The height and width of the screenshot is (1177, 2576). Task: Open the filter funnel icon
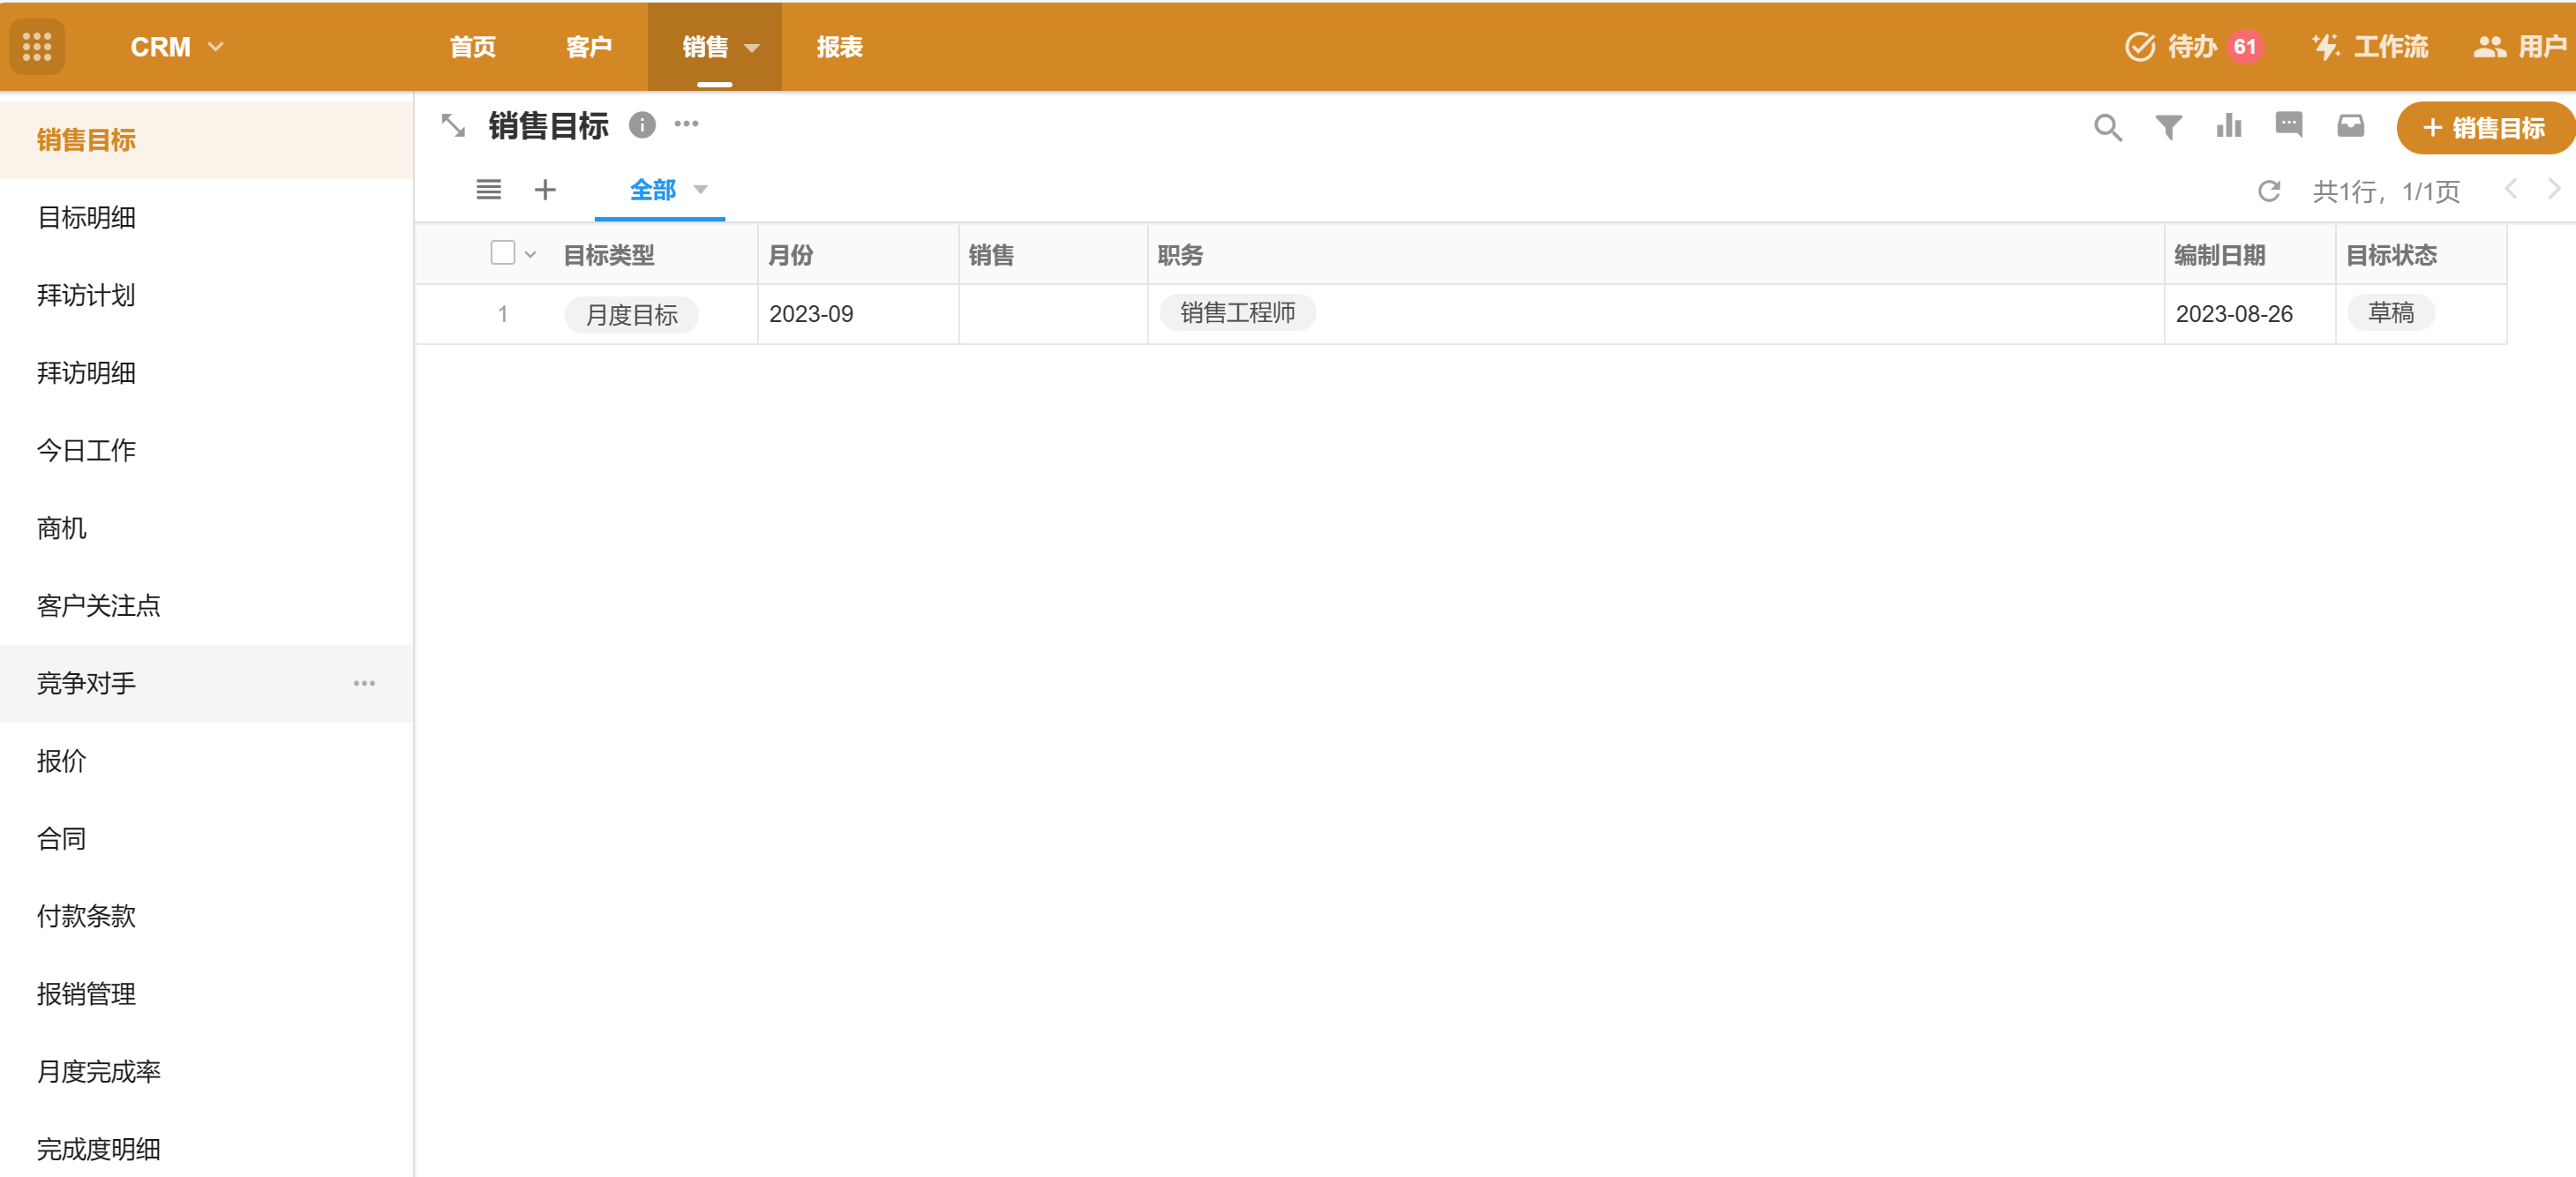(2168, 127)
